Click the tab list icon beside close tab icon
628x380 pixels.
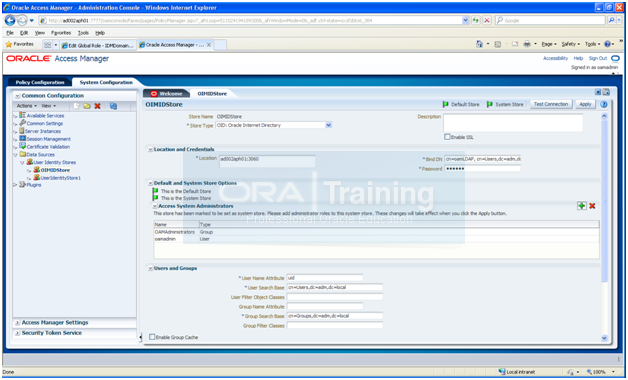point(606,92)
